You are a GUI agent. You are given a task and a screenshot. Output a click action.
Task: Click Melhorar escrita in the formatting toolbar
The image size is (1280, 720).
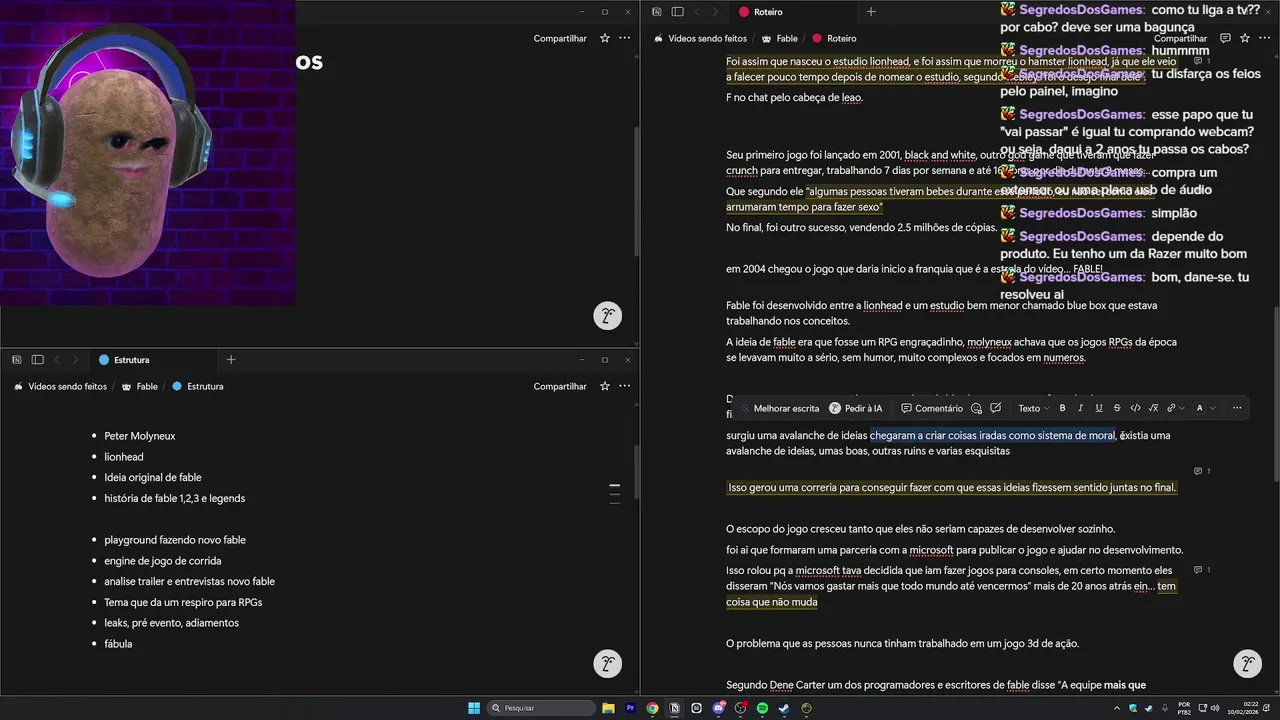(779, 408)
